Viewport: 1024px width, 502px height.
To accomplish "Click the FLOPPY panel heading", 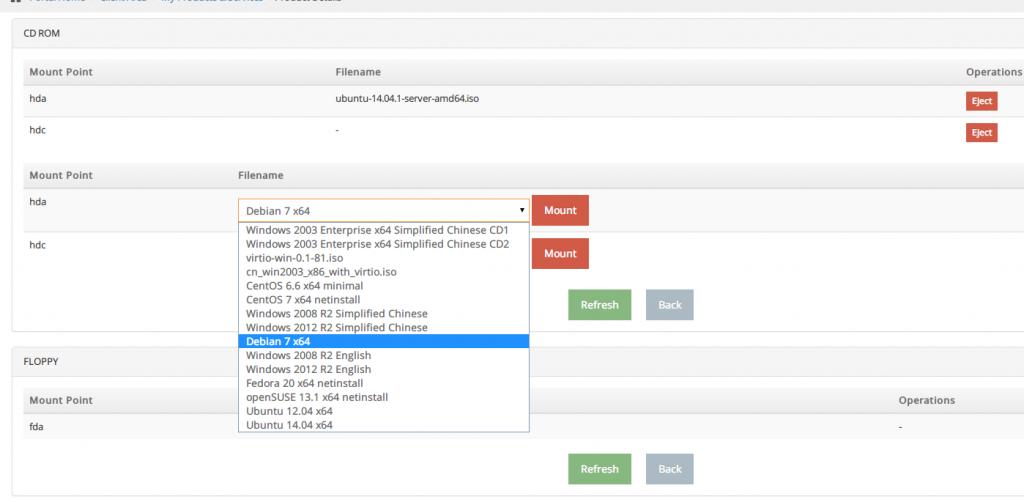I will pyautogui.click(x=40, y=361).
